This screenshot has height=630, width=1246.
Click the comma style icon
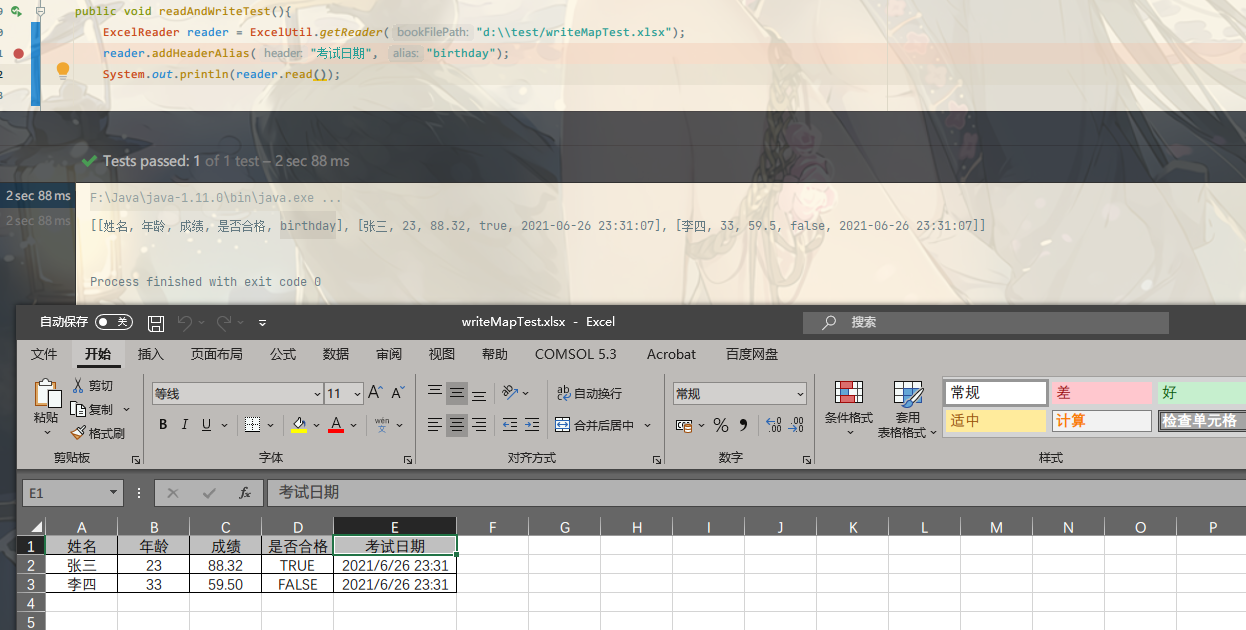(x=742, y=425)
